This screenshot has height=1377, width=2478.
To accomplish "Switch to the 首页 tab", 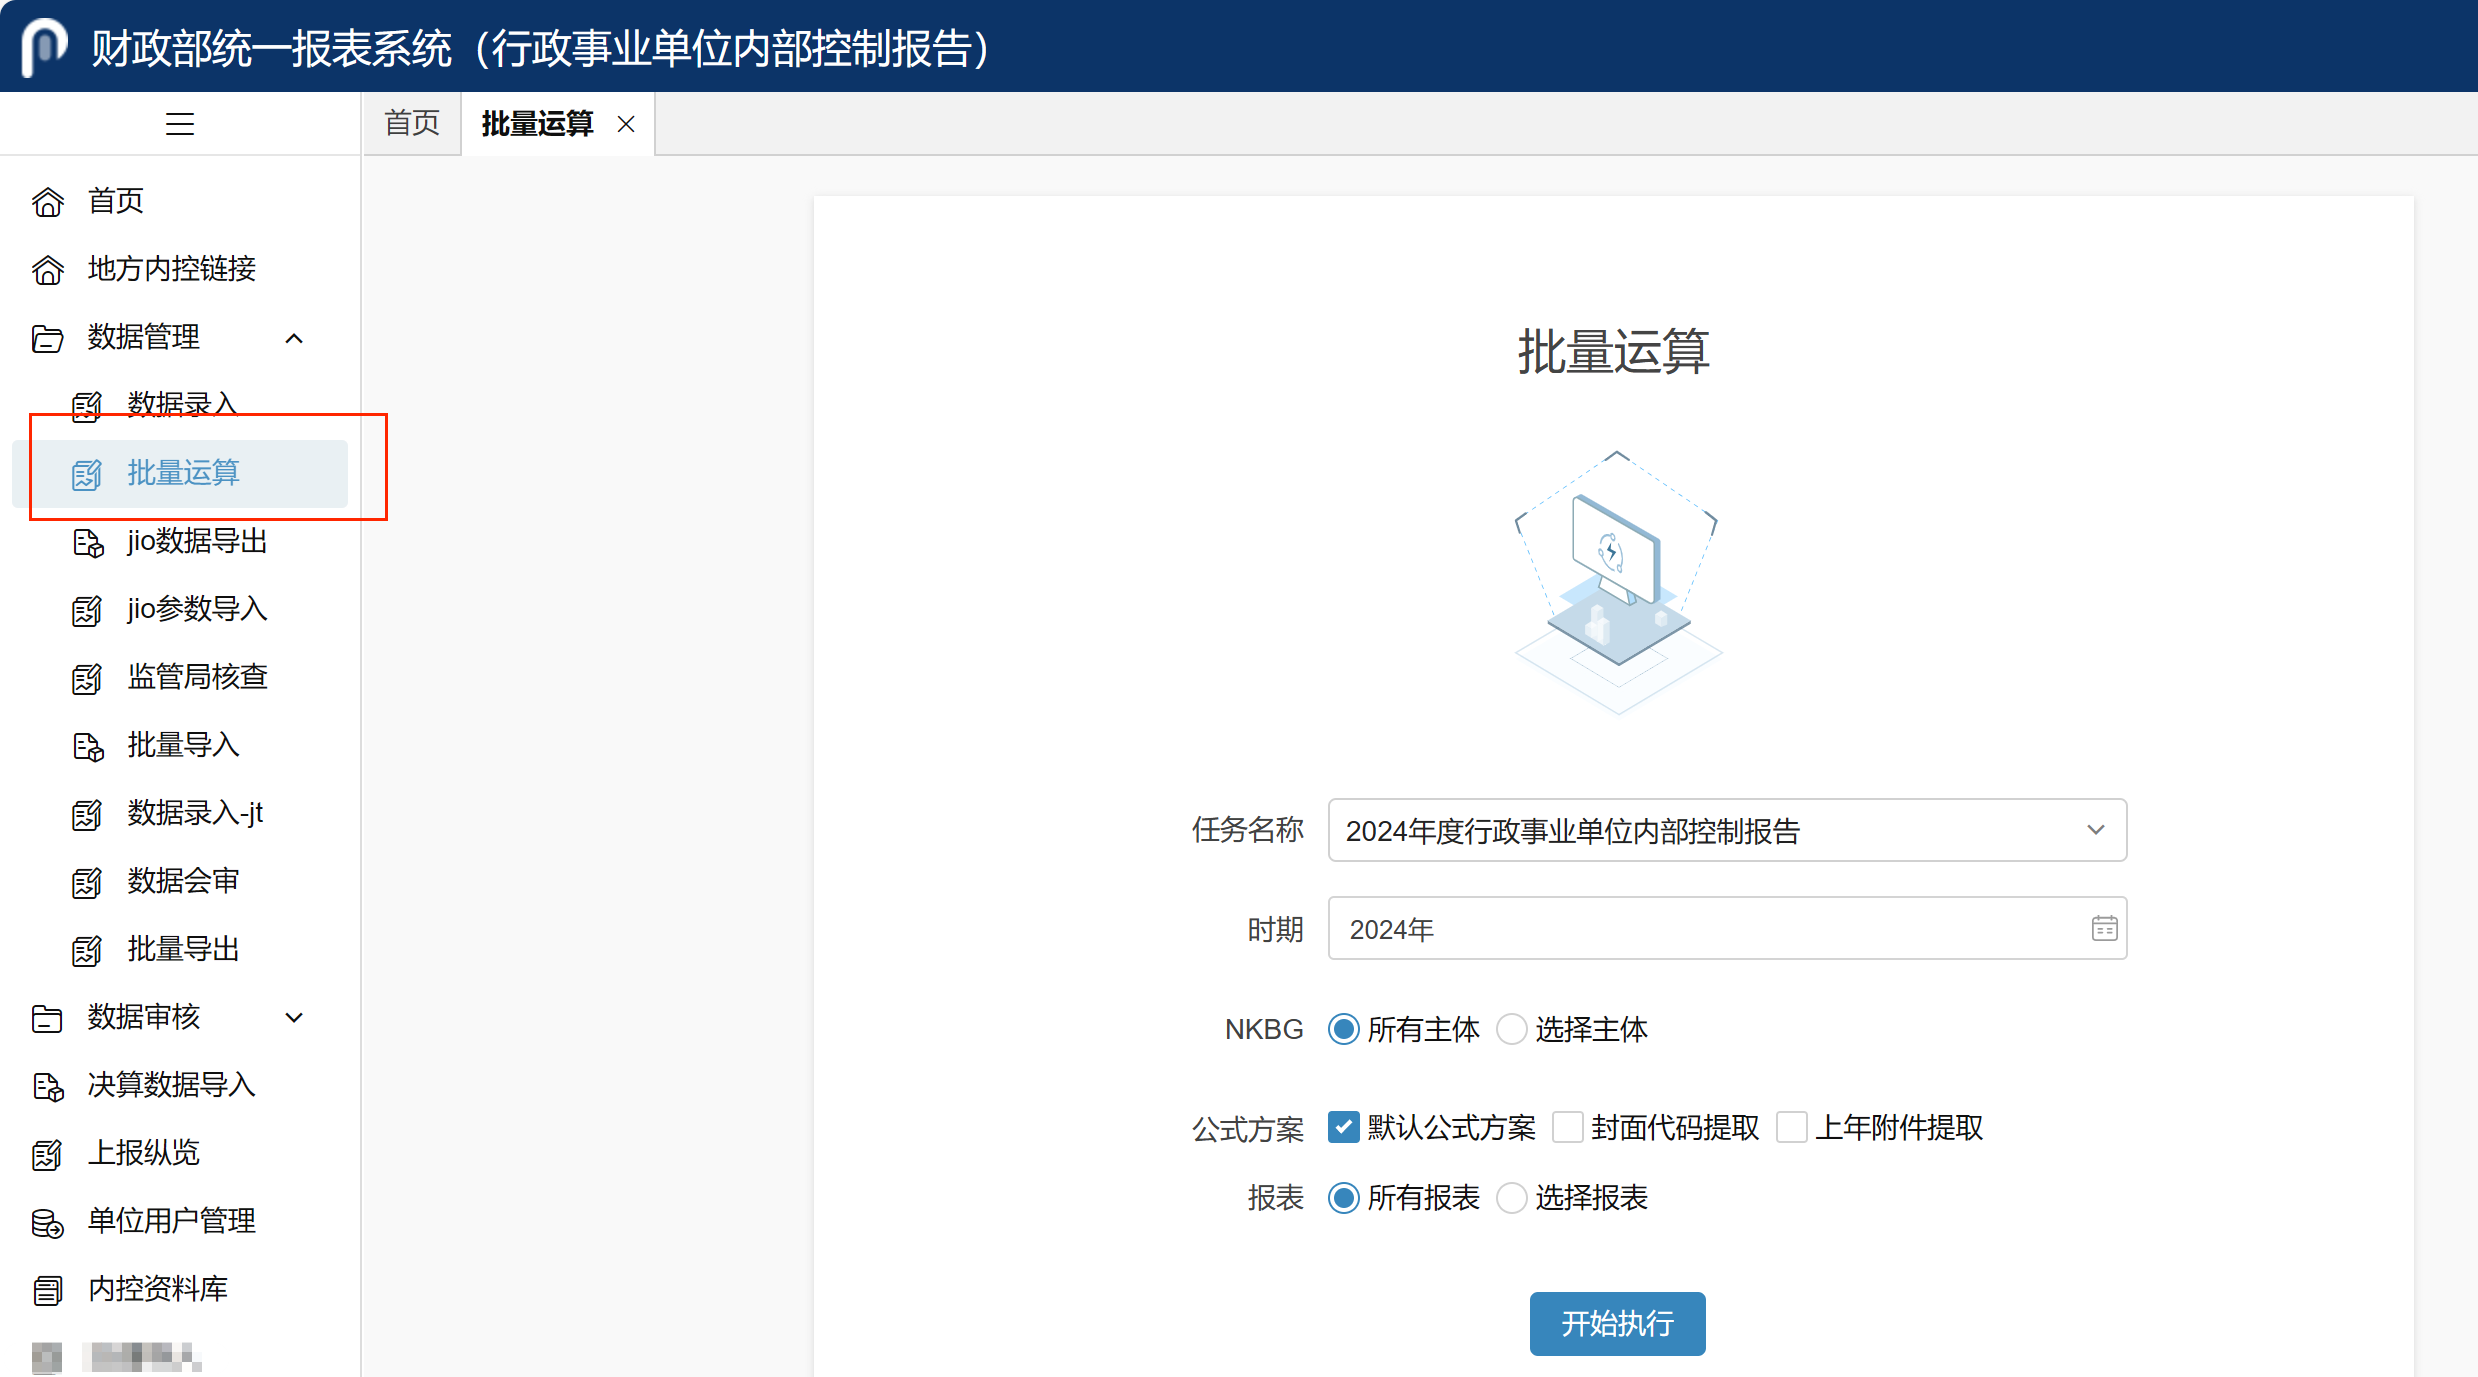I will pyautogui.click(x=412, y=124).
